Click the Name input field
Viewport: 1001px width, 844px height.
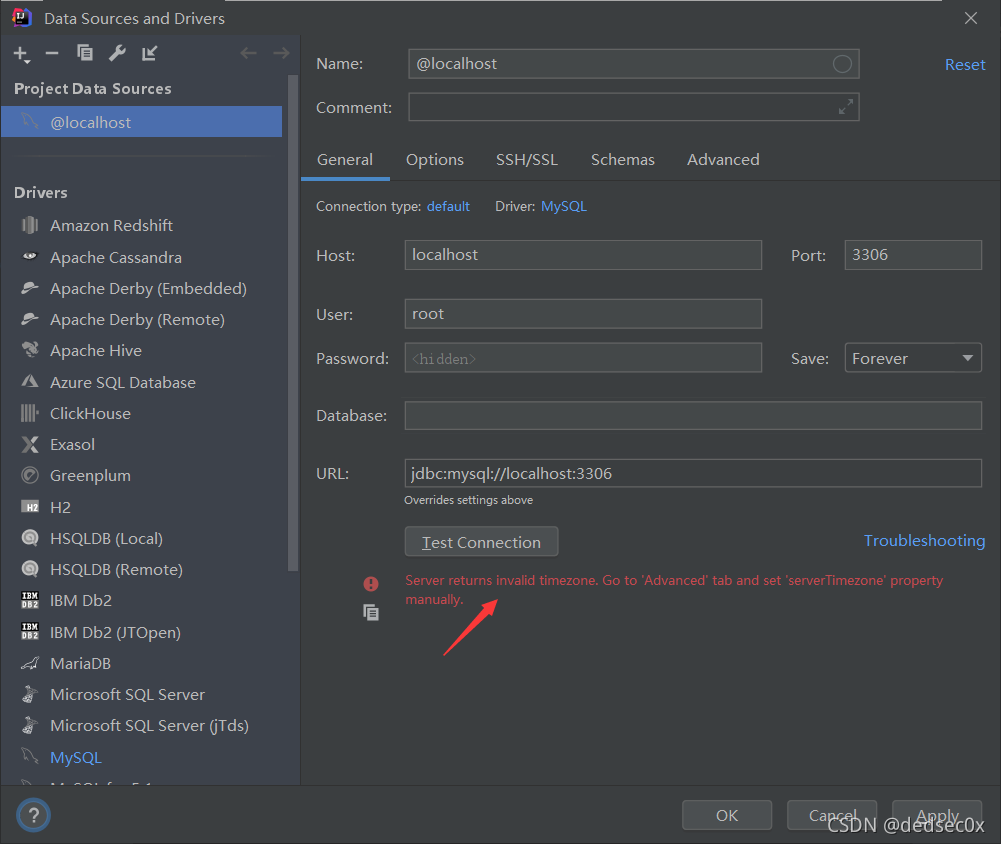click(x=633, y=64)
